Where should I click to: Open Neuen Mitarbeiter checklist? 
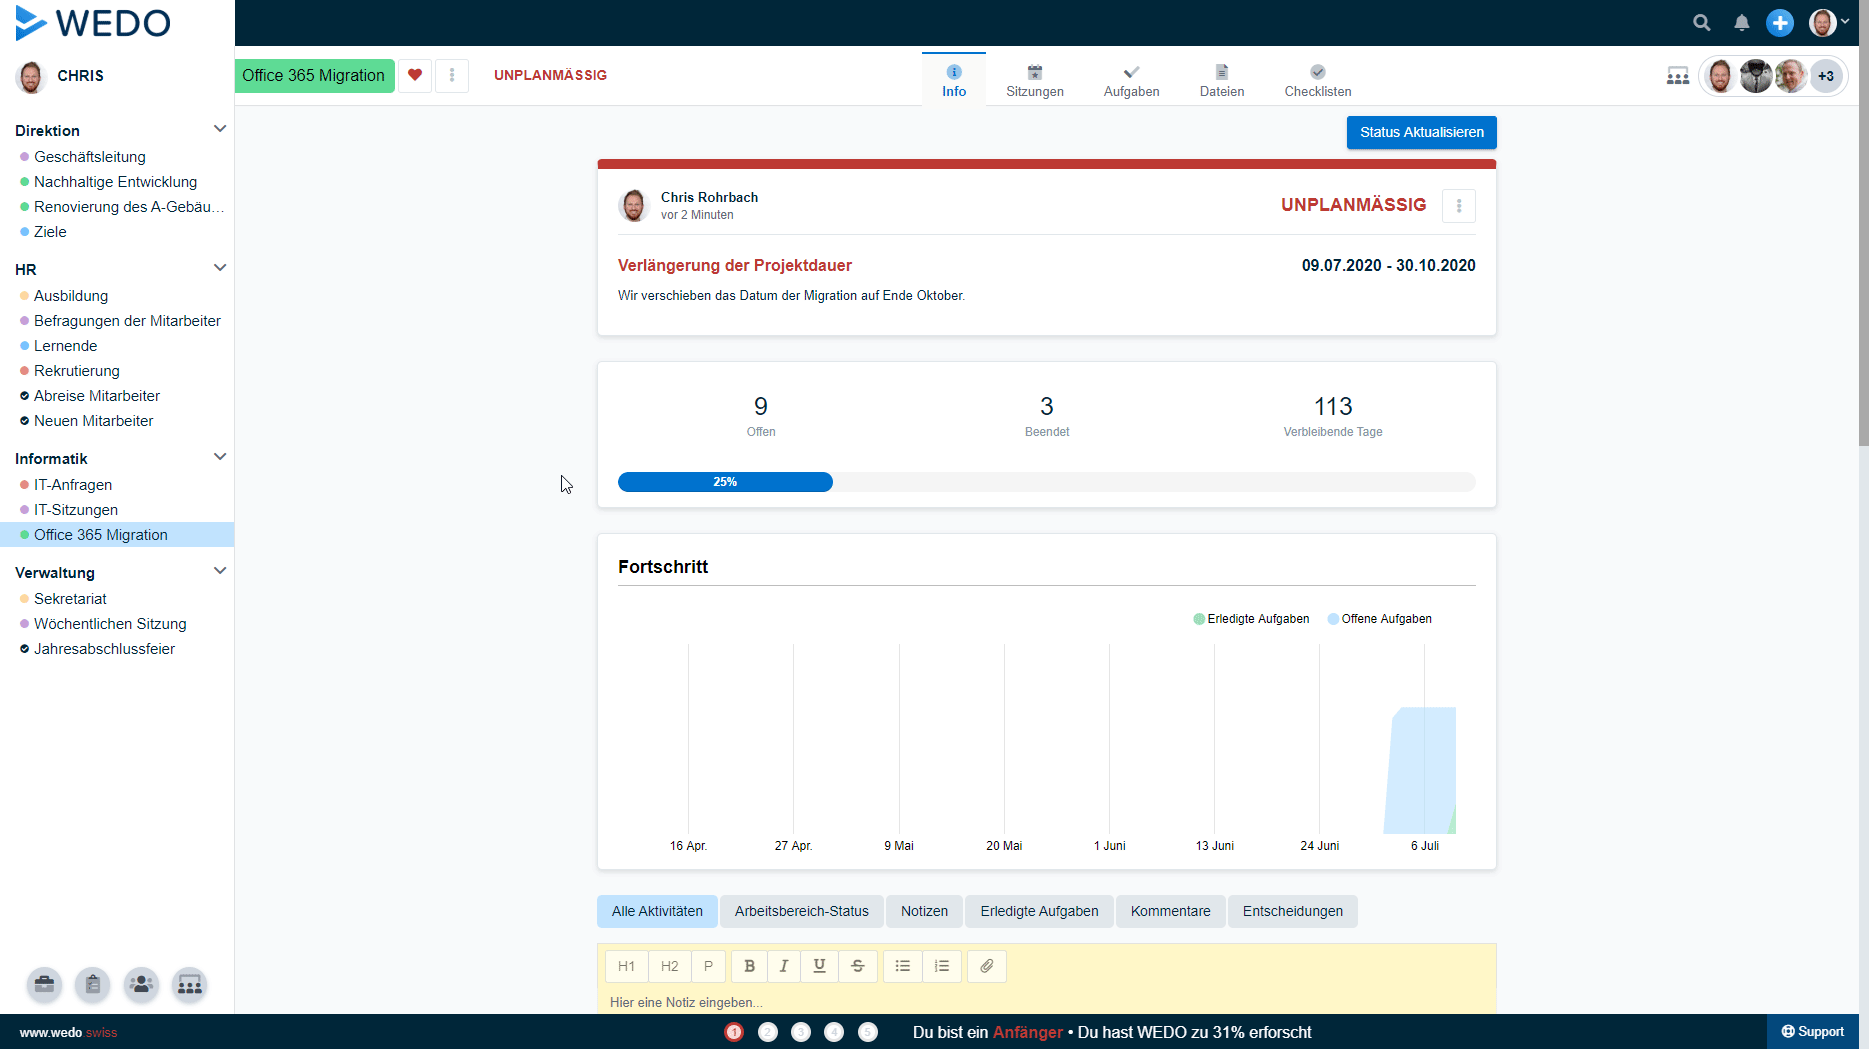tap(94, 421)
